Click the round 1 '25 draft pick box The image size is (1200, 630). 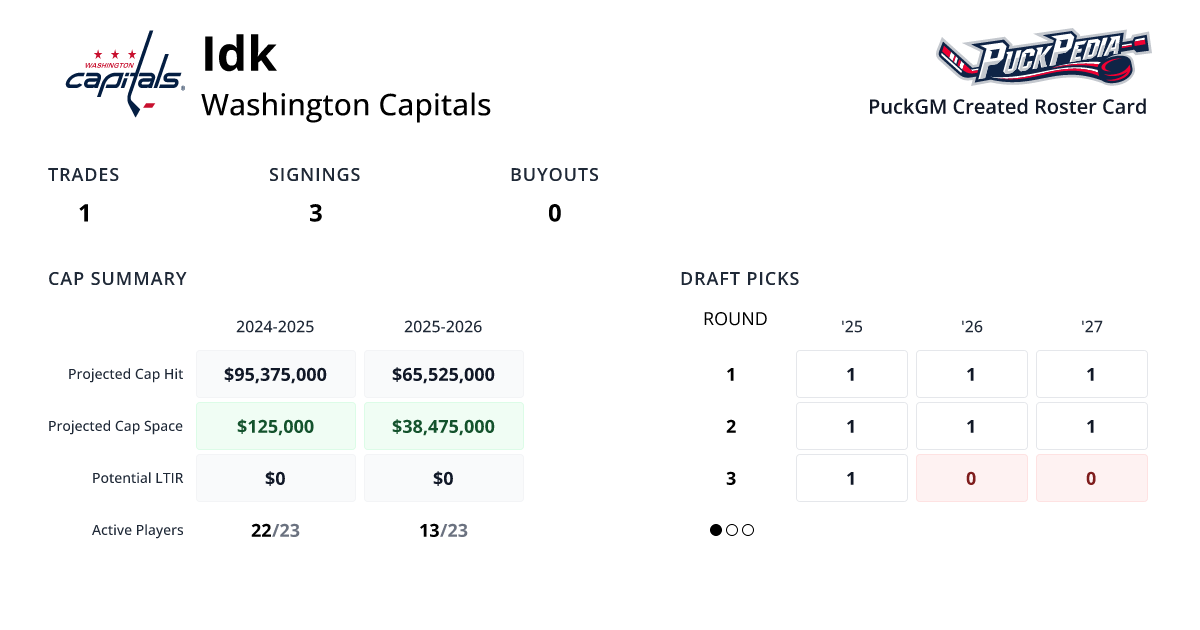pos(851,374)
